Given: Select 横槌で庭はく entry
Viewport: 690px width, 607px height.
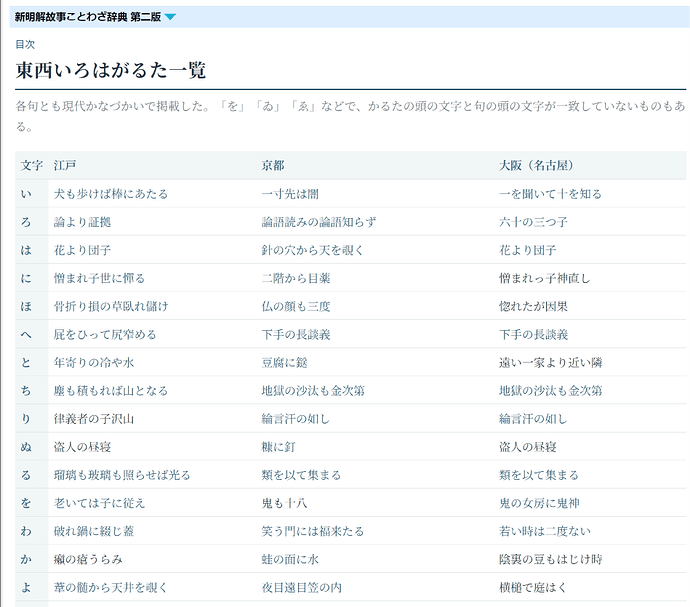Looking at the screenshot, I should point(533,588).
